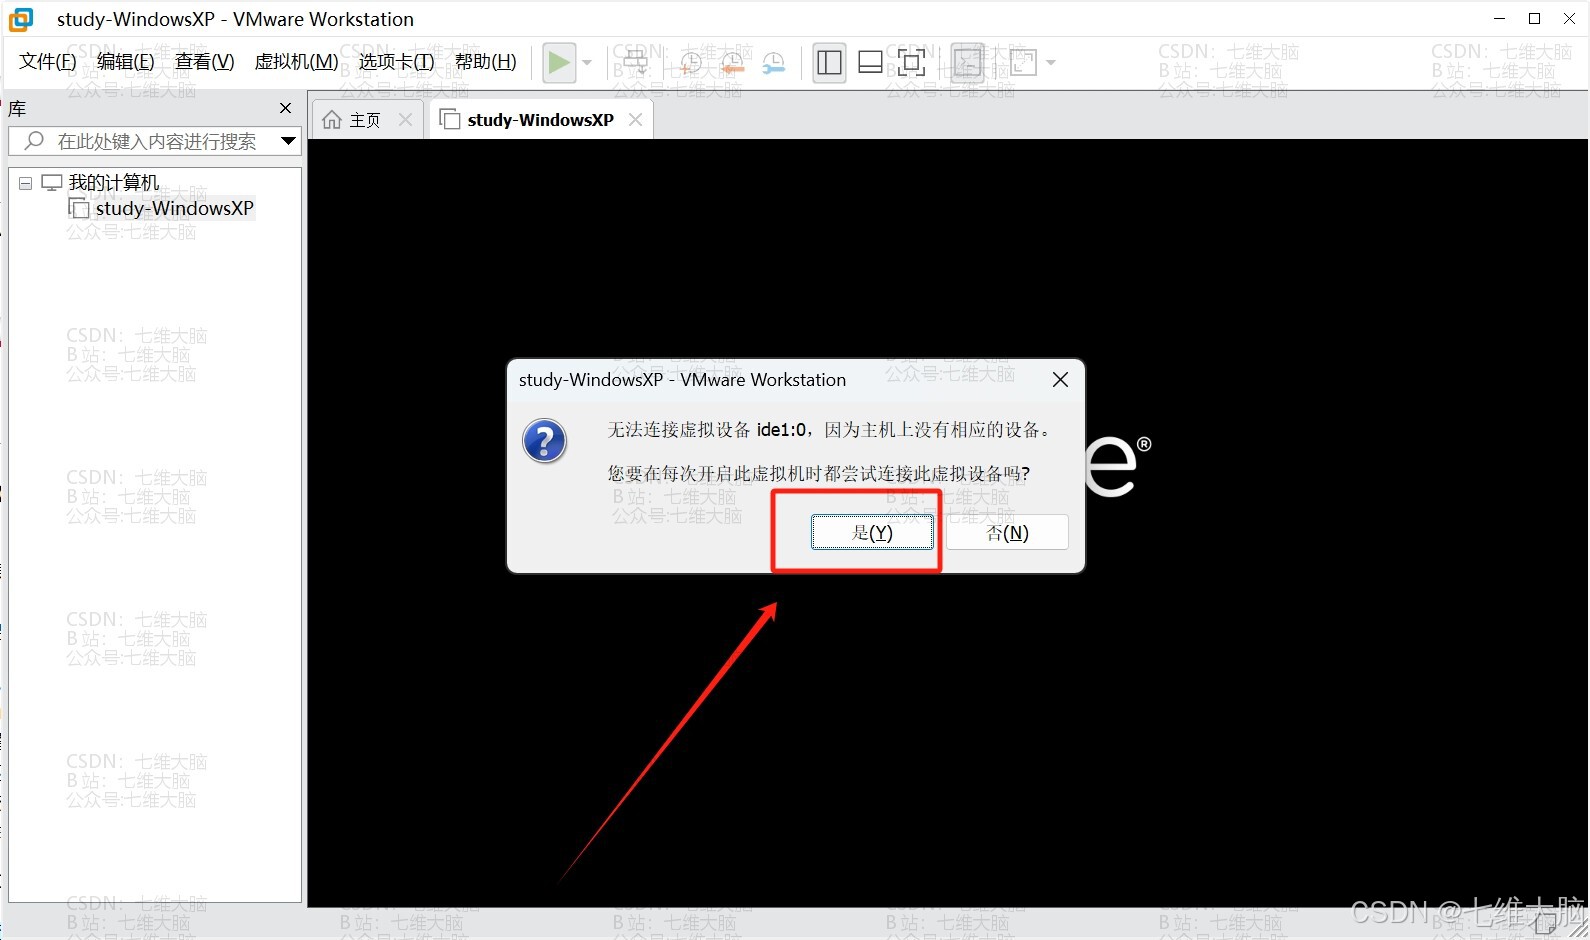The width and height of the screenshot is (1590, 940).
Task: Select 我的计算机 in the library tree
Action: click(x=113, y=183)
